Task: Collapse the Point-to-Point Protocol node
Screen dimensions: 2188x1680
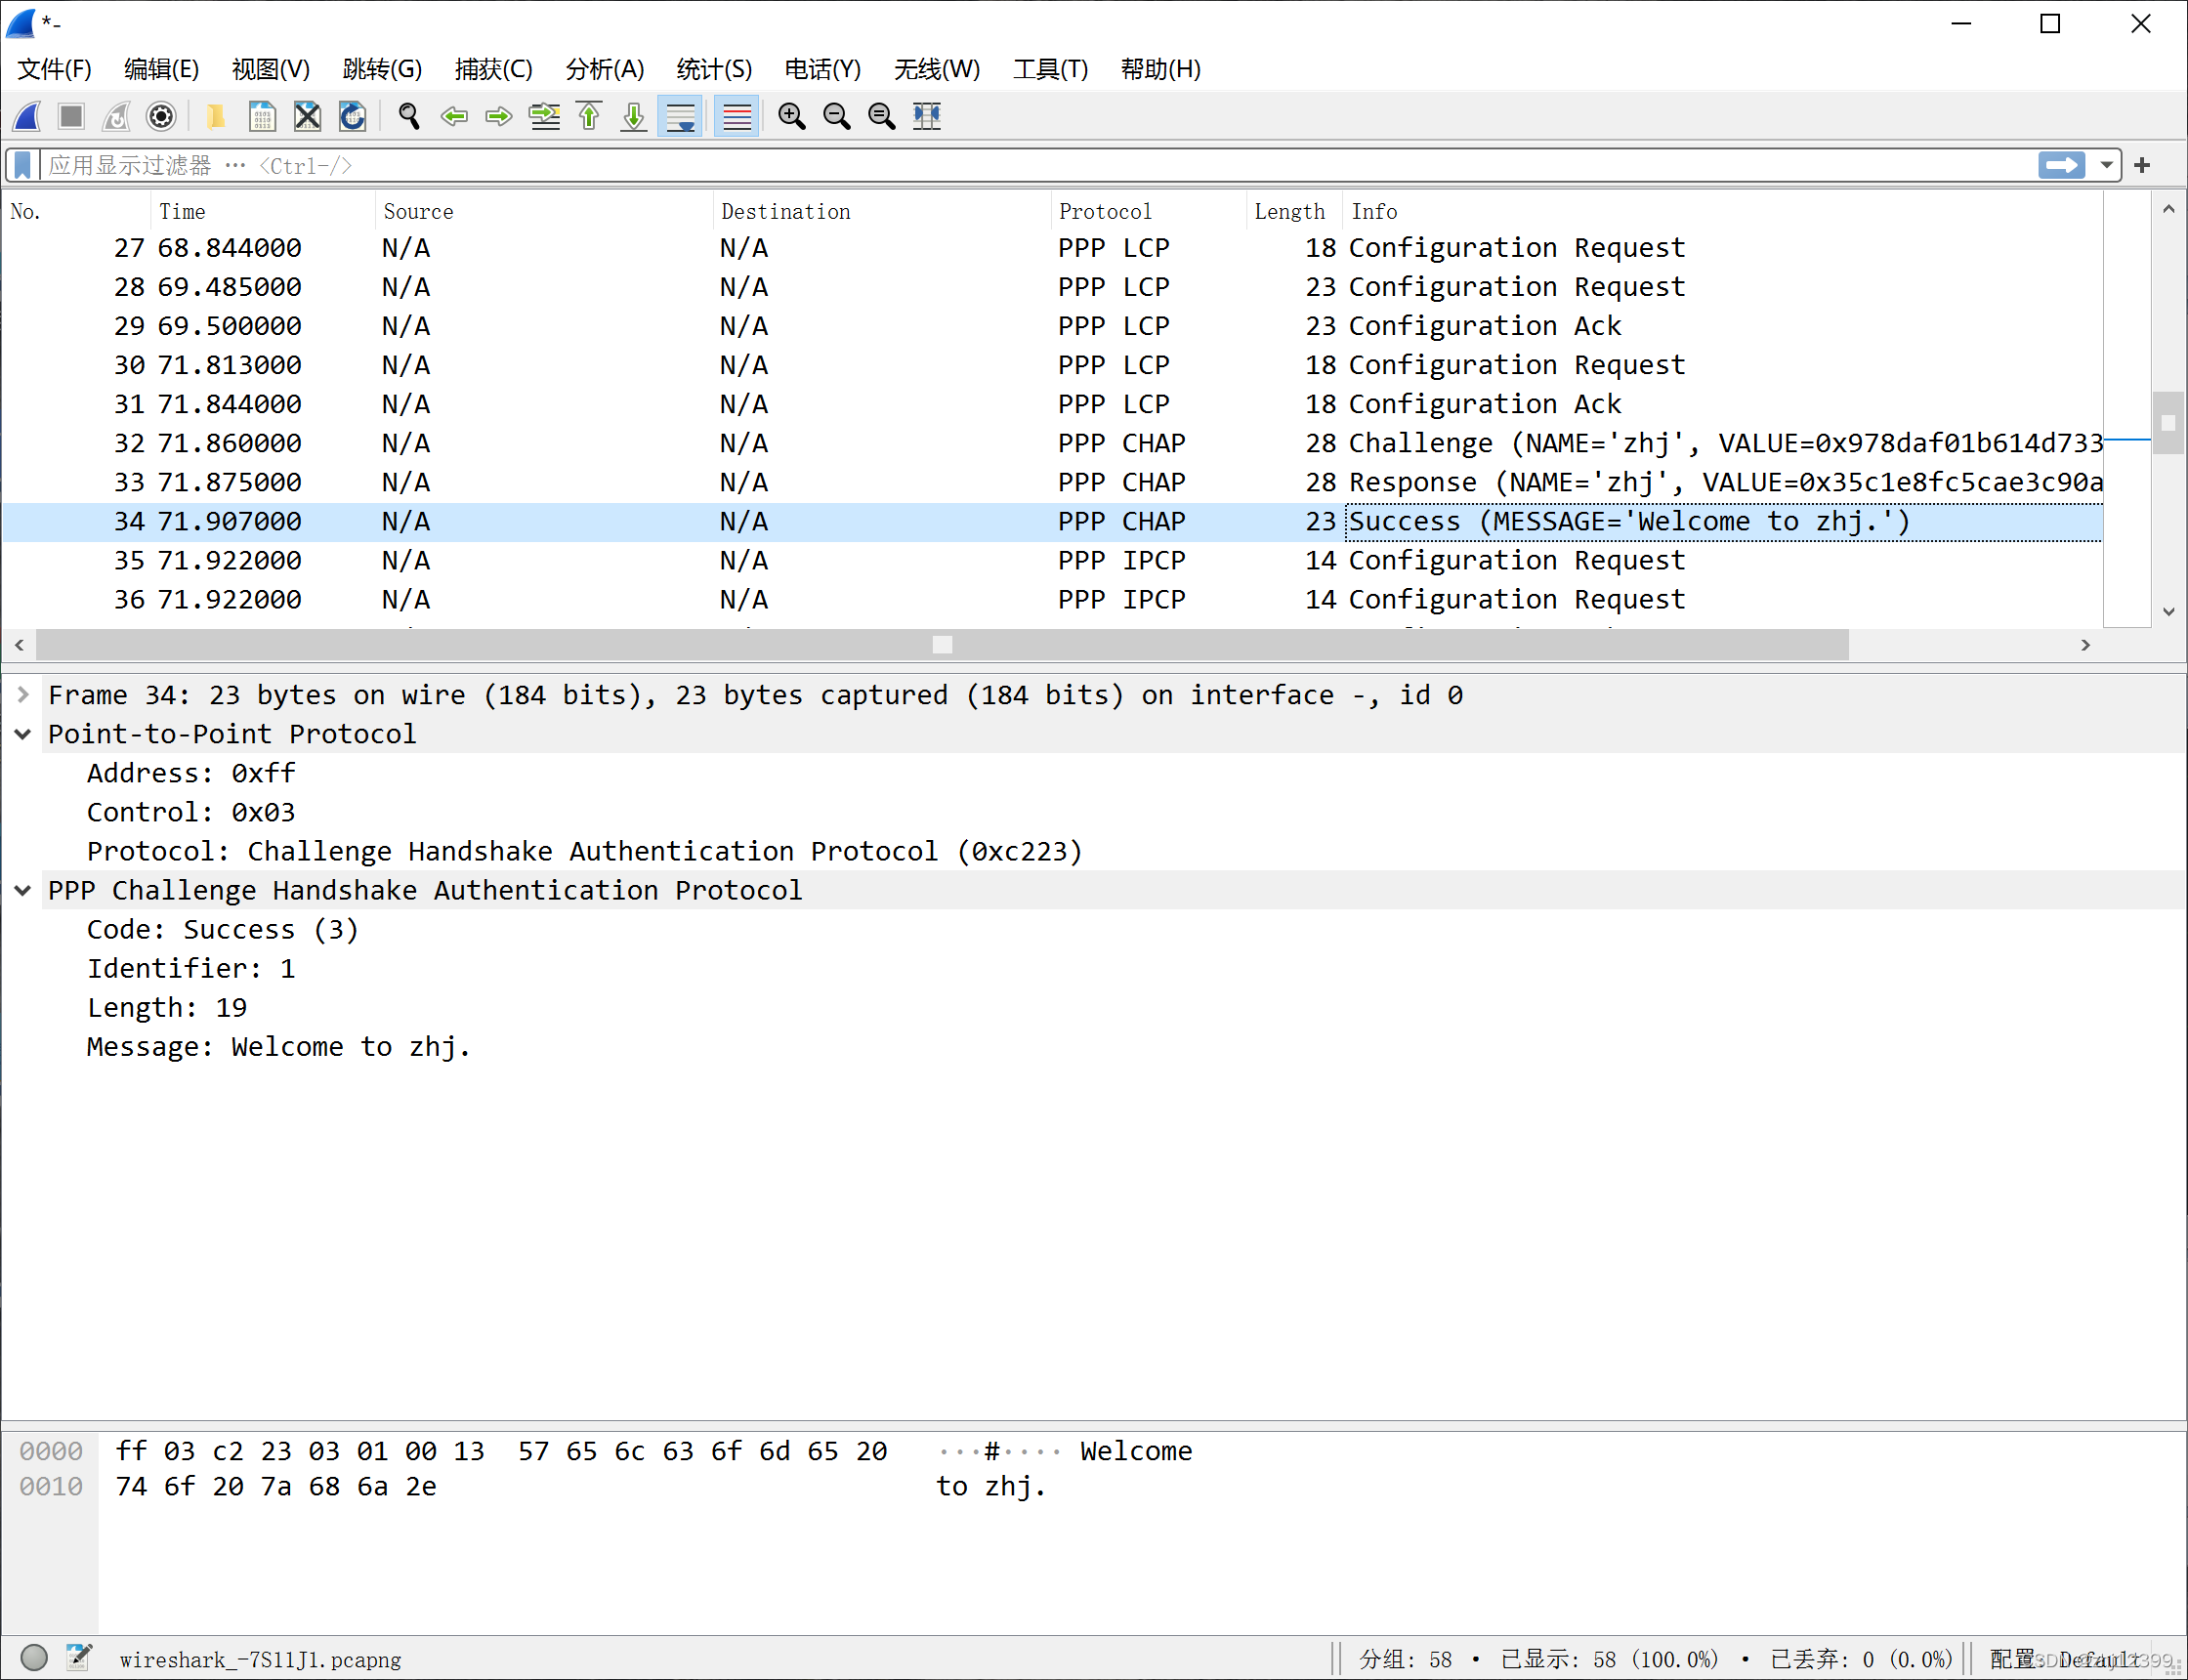Action: tap(23, 734)
